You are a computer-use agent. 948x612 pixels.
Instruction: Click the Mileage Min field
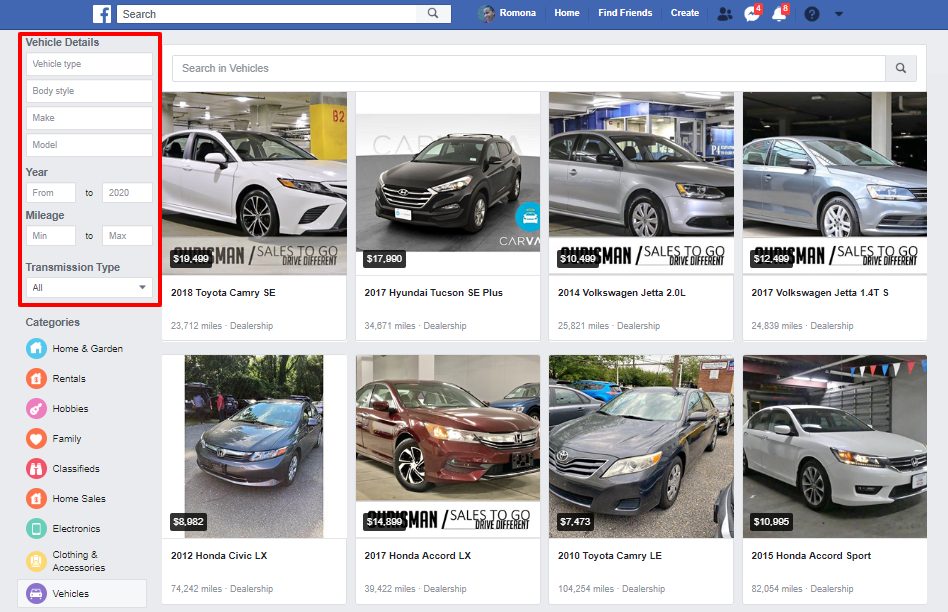point(51,236)
